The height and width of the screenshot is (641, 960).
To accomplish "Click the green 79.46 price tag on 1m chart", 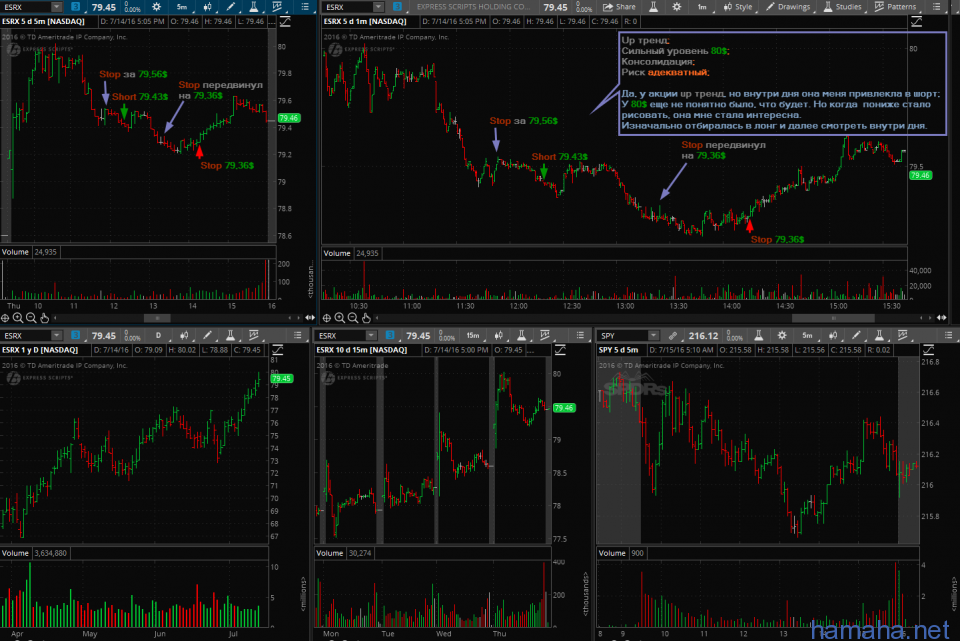I will tap(920, 176).
